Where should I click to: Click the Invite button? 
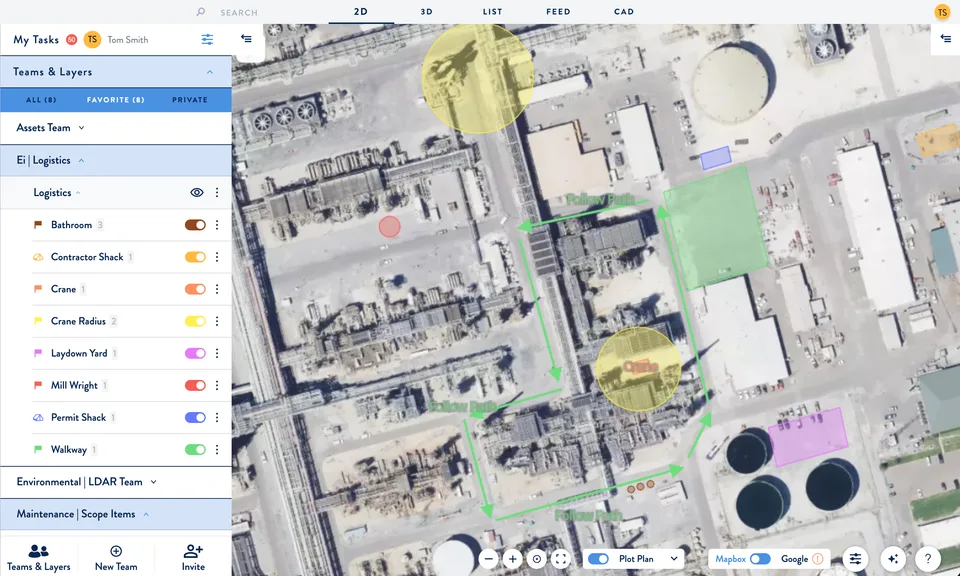[193, 558]
